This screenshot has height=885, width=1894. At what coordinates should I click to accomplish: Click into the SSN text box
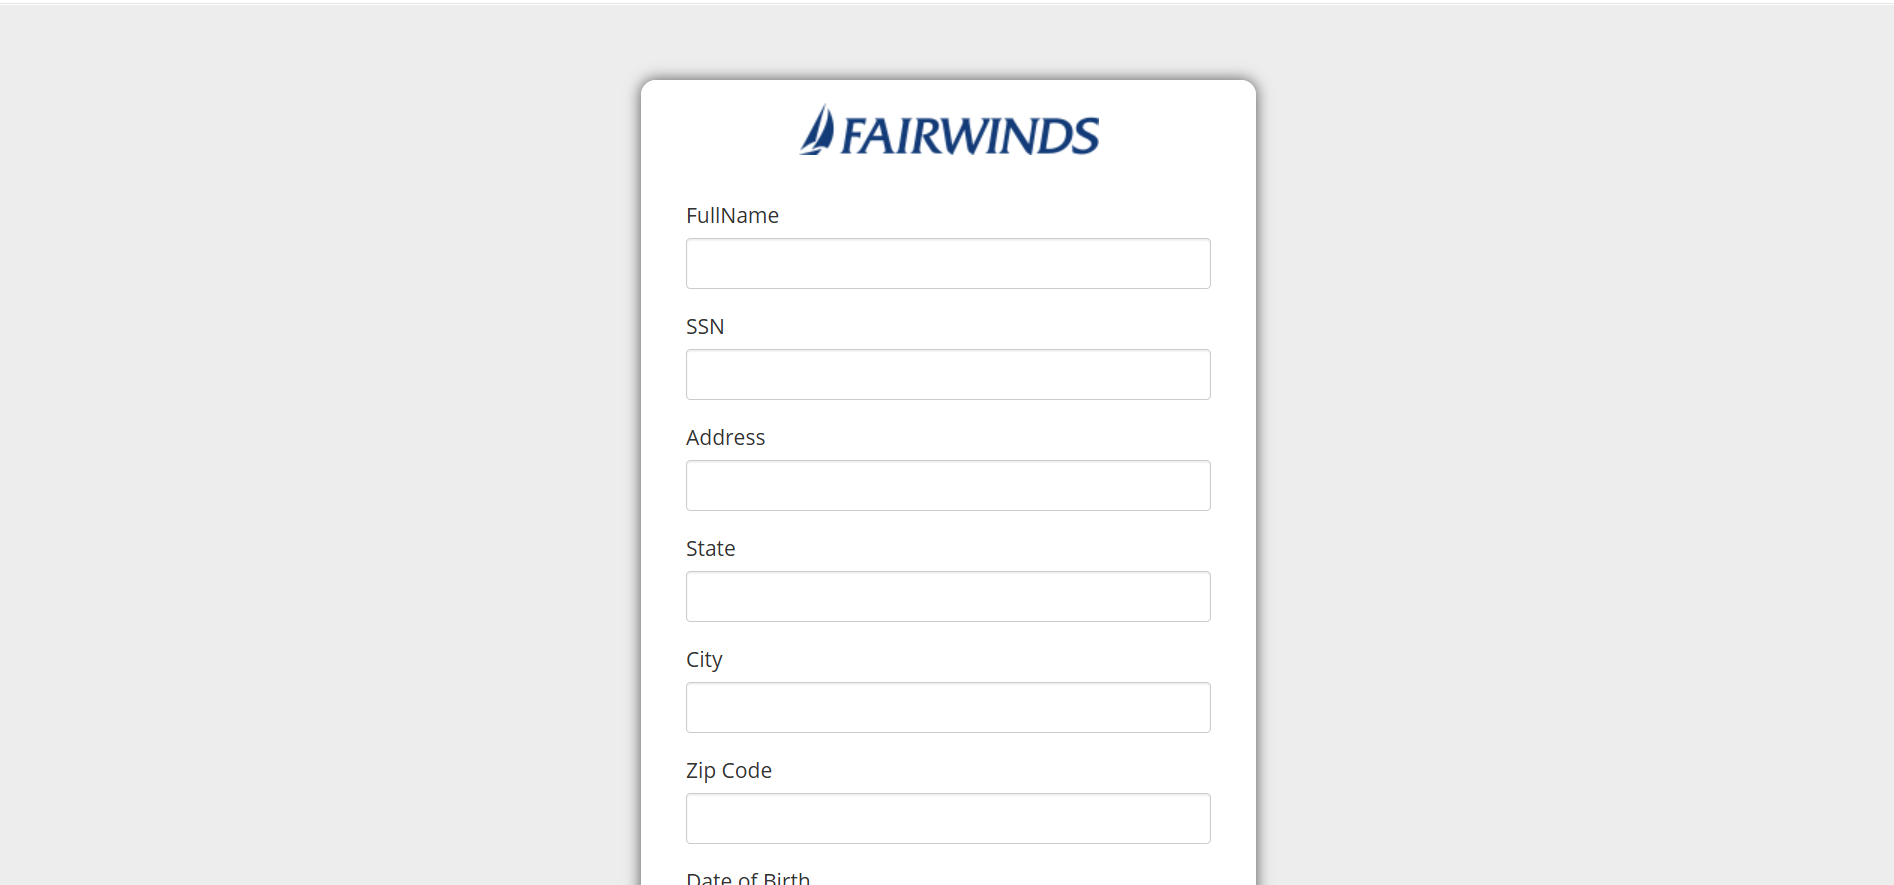(x=947, y=375)
